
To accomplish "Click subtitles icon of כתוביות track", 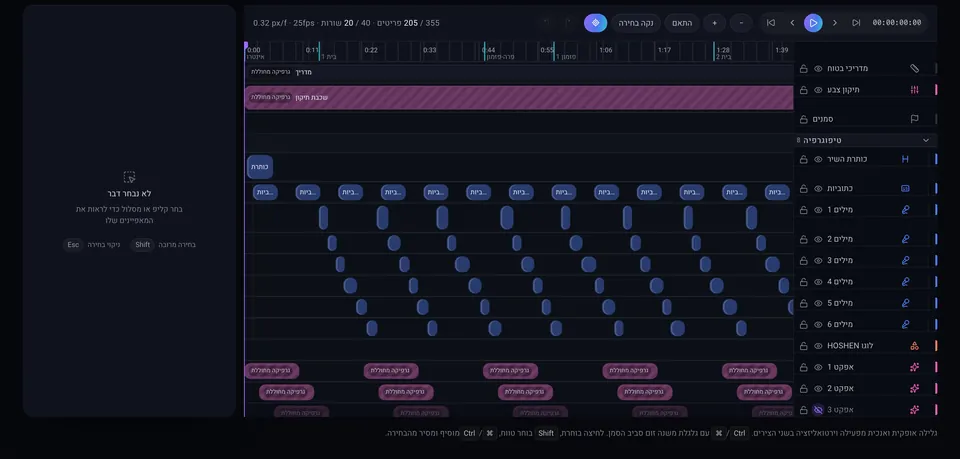I will pyautogui.click(x=905, y=188).
